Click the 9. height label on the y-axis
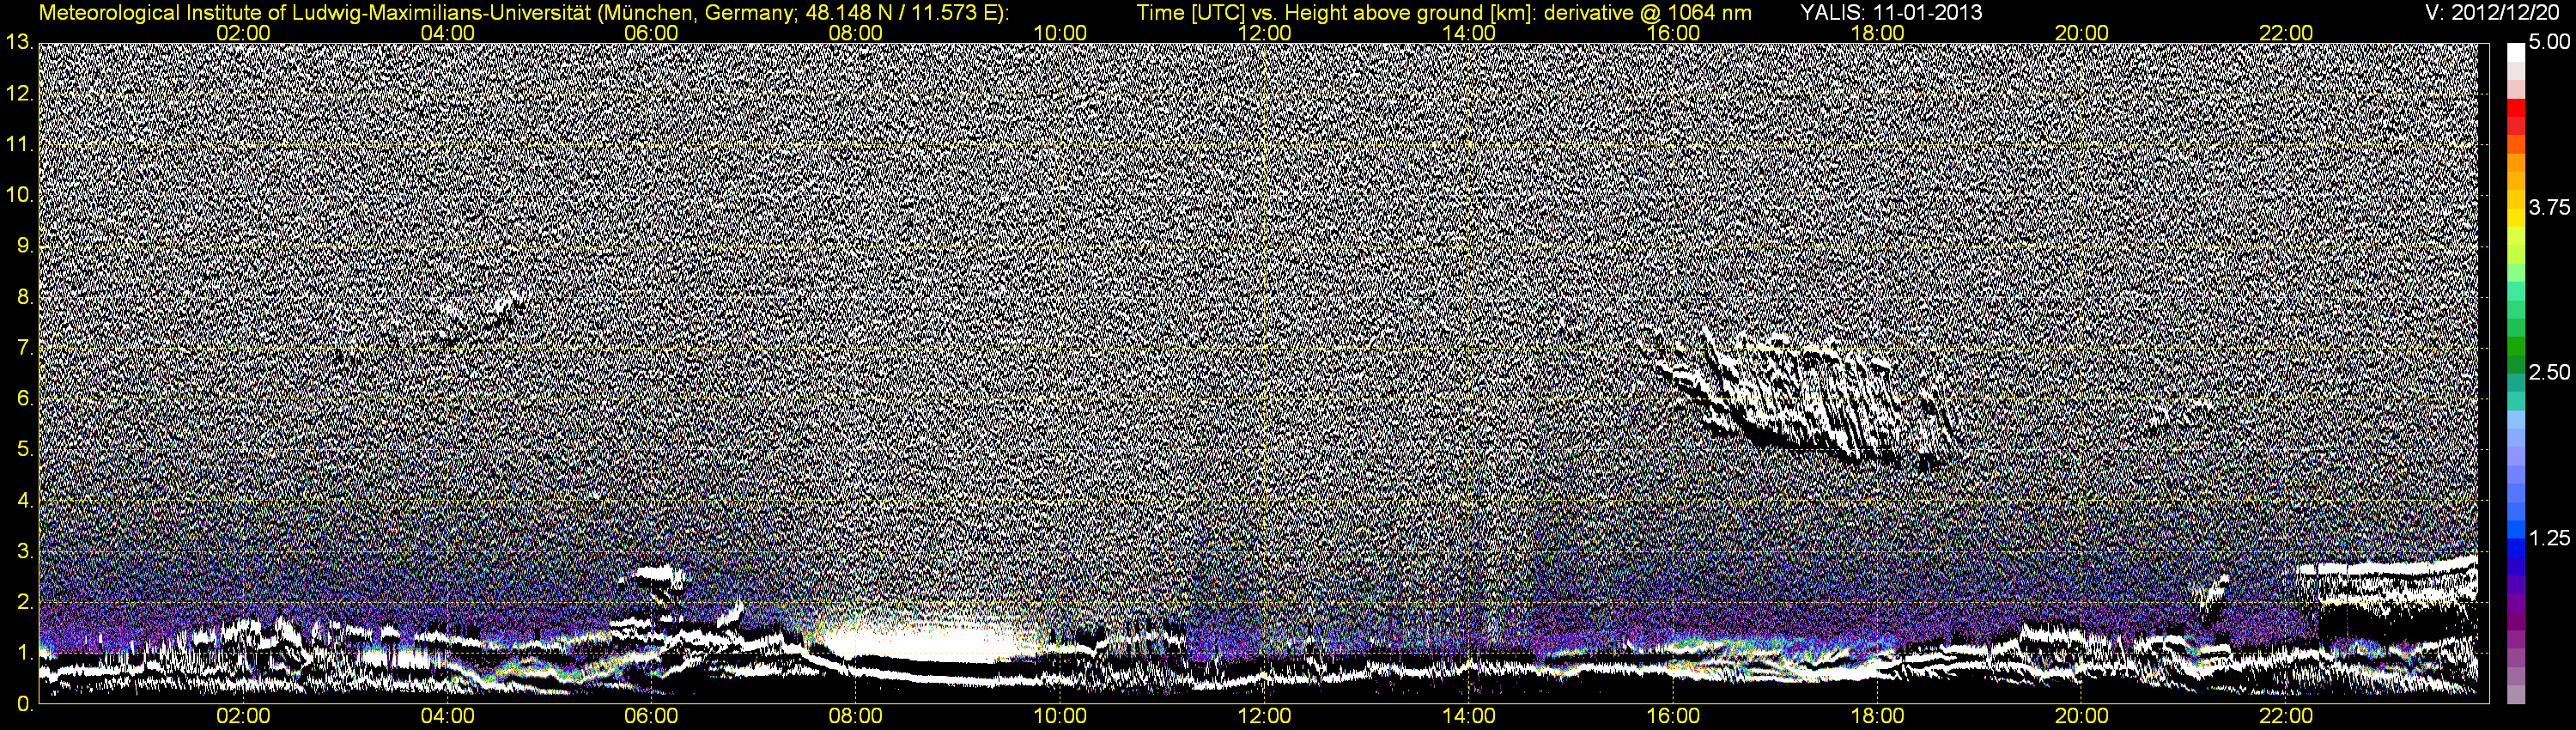2576x730 pixels. pos(24,246)
